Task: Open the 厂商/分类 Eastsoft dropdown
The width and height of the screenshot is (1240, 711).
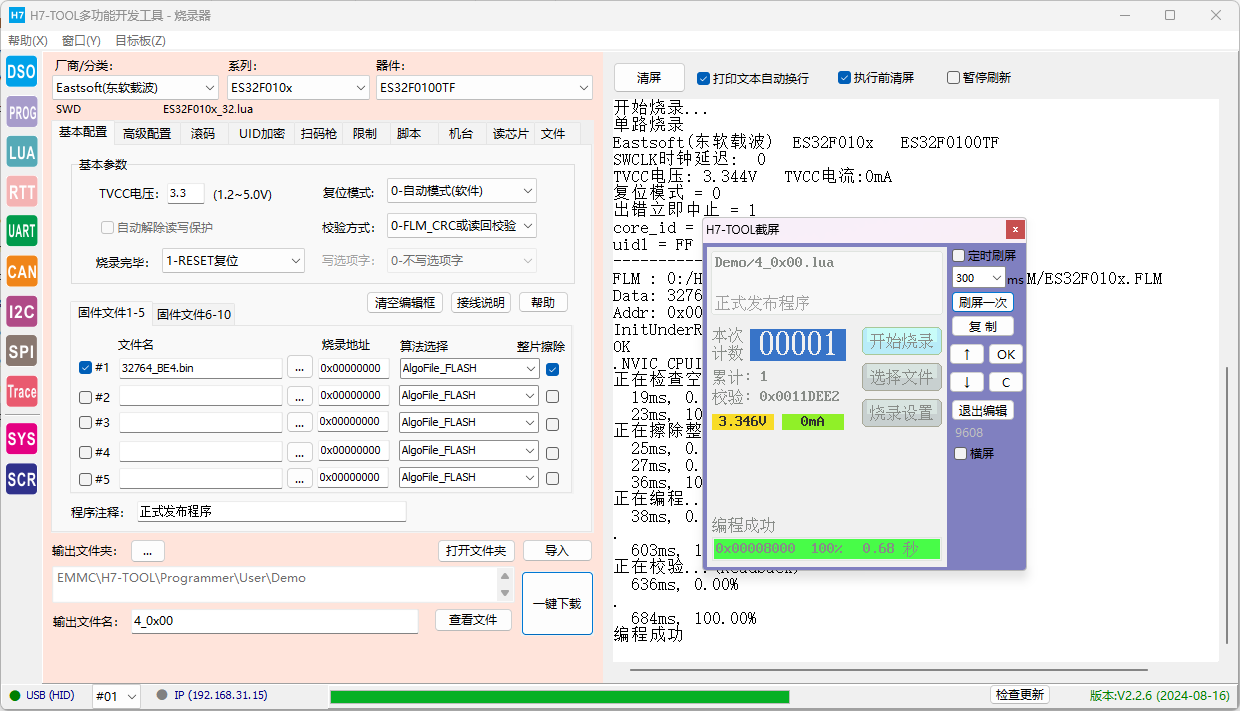Action: (135, 88)
